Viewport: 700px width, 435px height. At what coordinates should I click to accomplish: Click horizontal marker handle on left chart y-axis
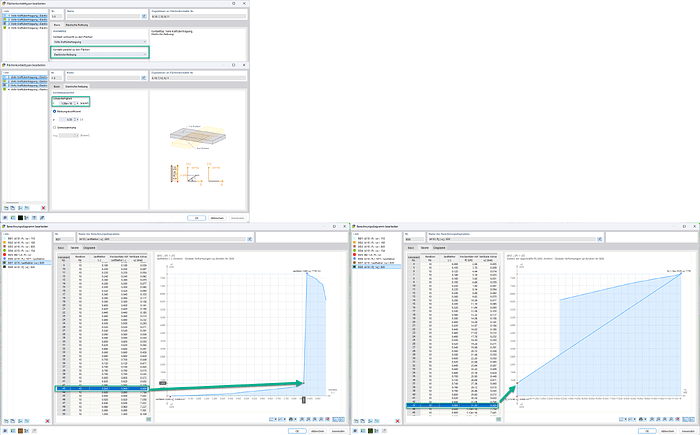click(163, 383)
